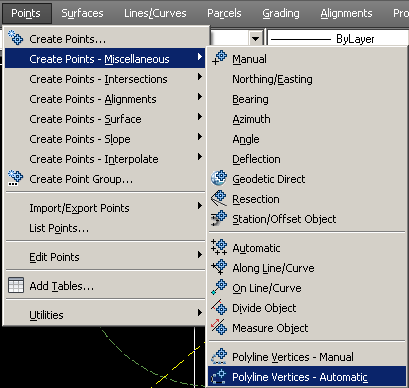Open Edit Points submenu
409x388 pixels.
(x=105, y=257)
